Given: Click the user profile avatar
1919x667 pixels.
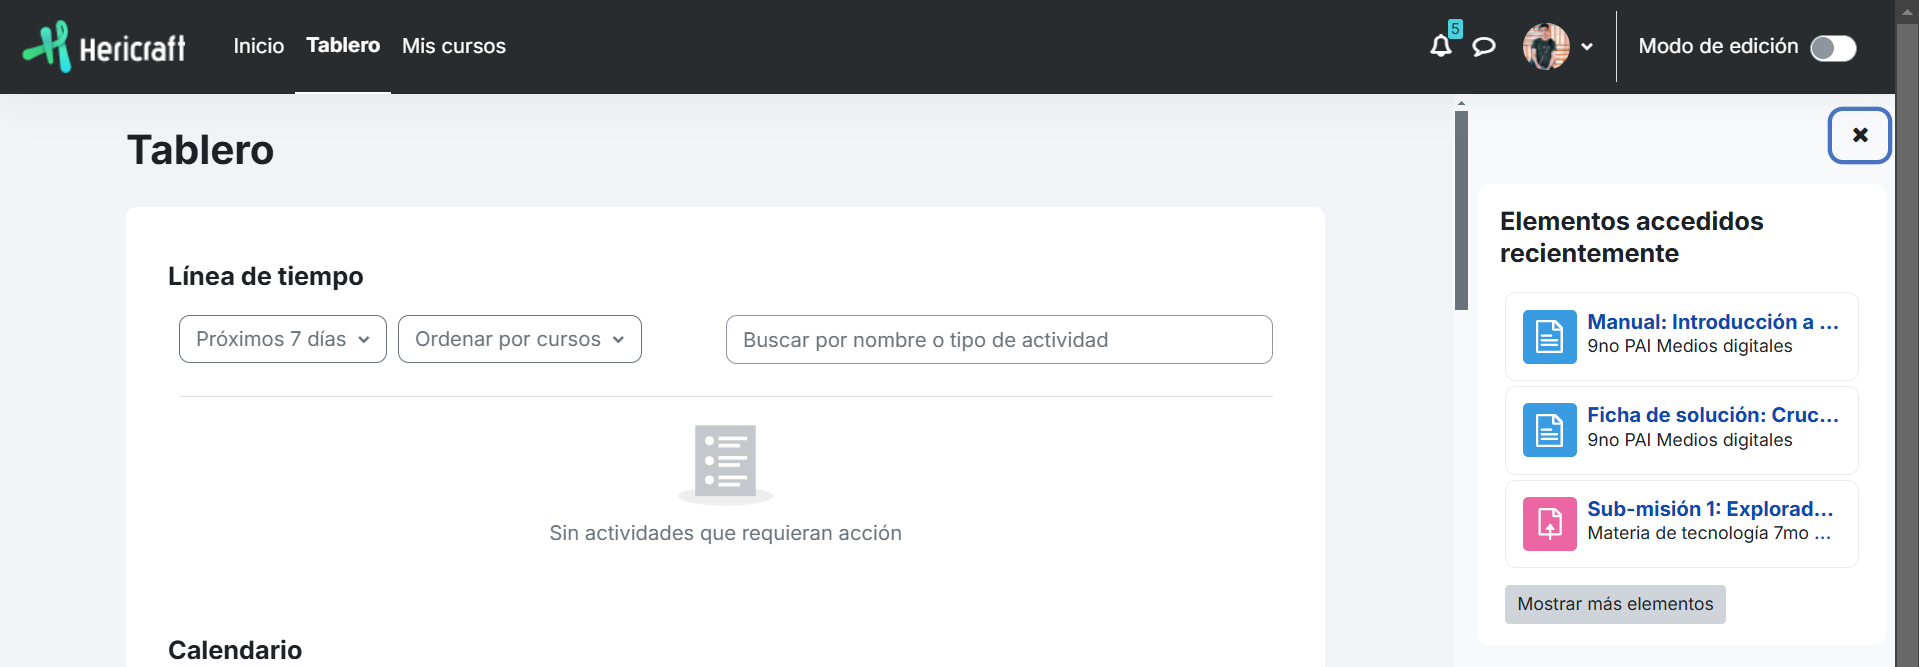Looking at the screenshot, I should coord(1545,46).
